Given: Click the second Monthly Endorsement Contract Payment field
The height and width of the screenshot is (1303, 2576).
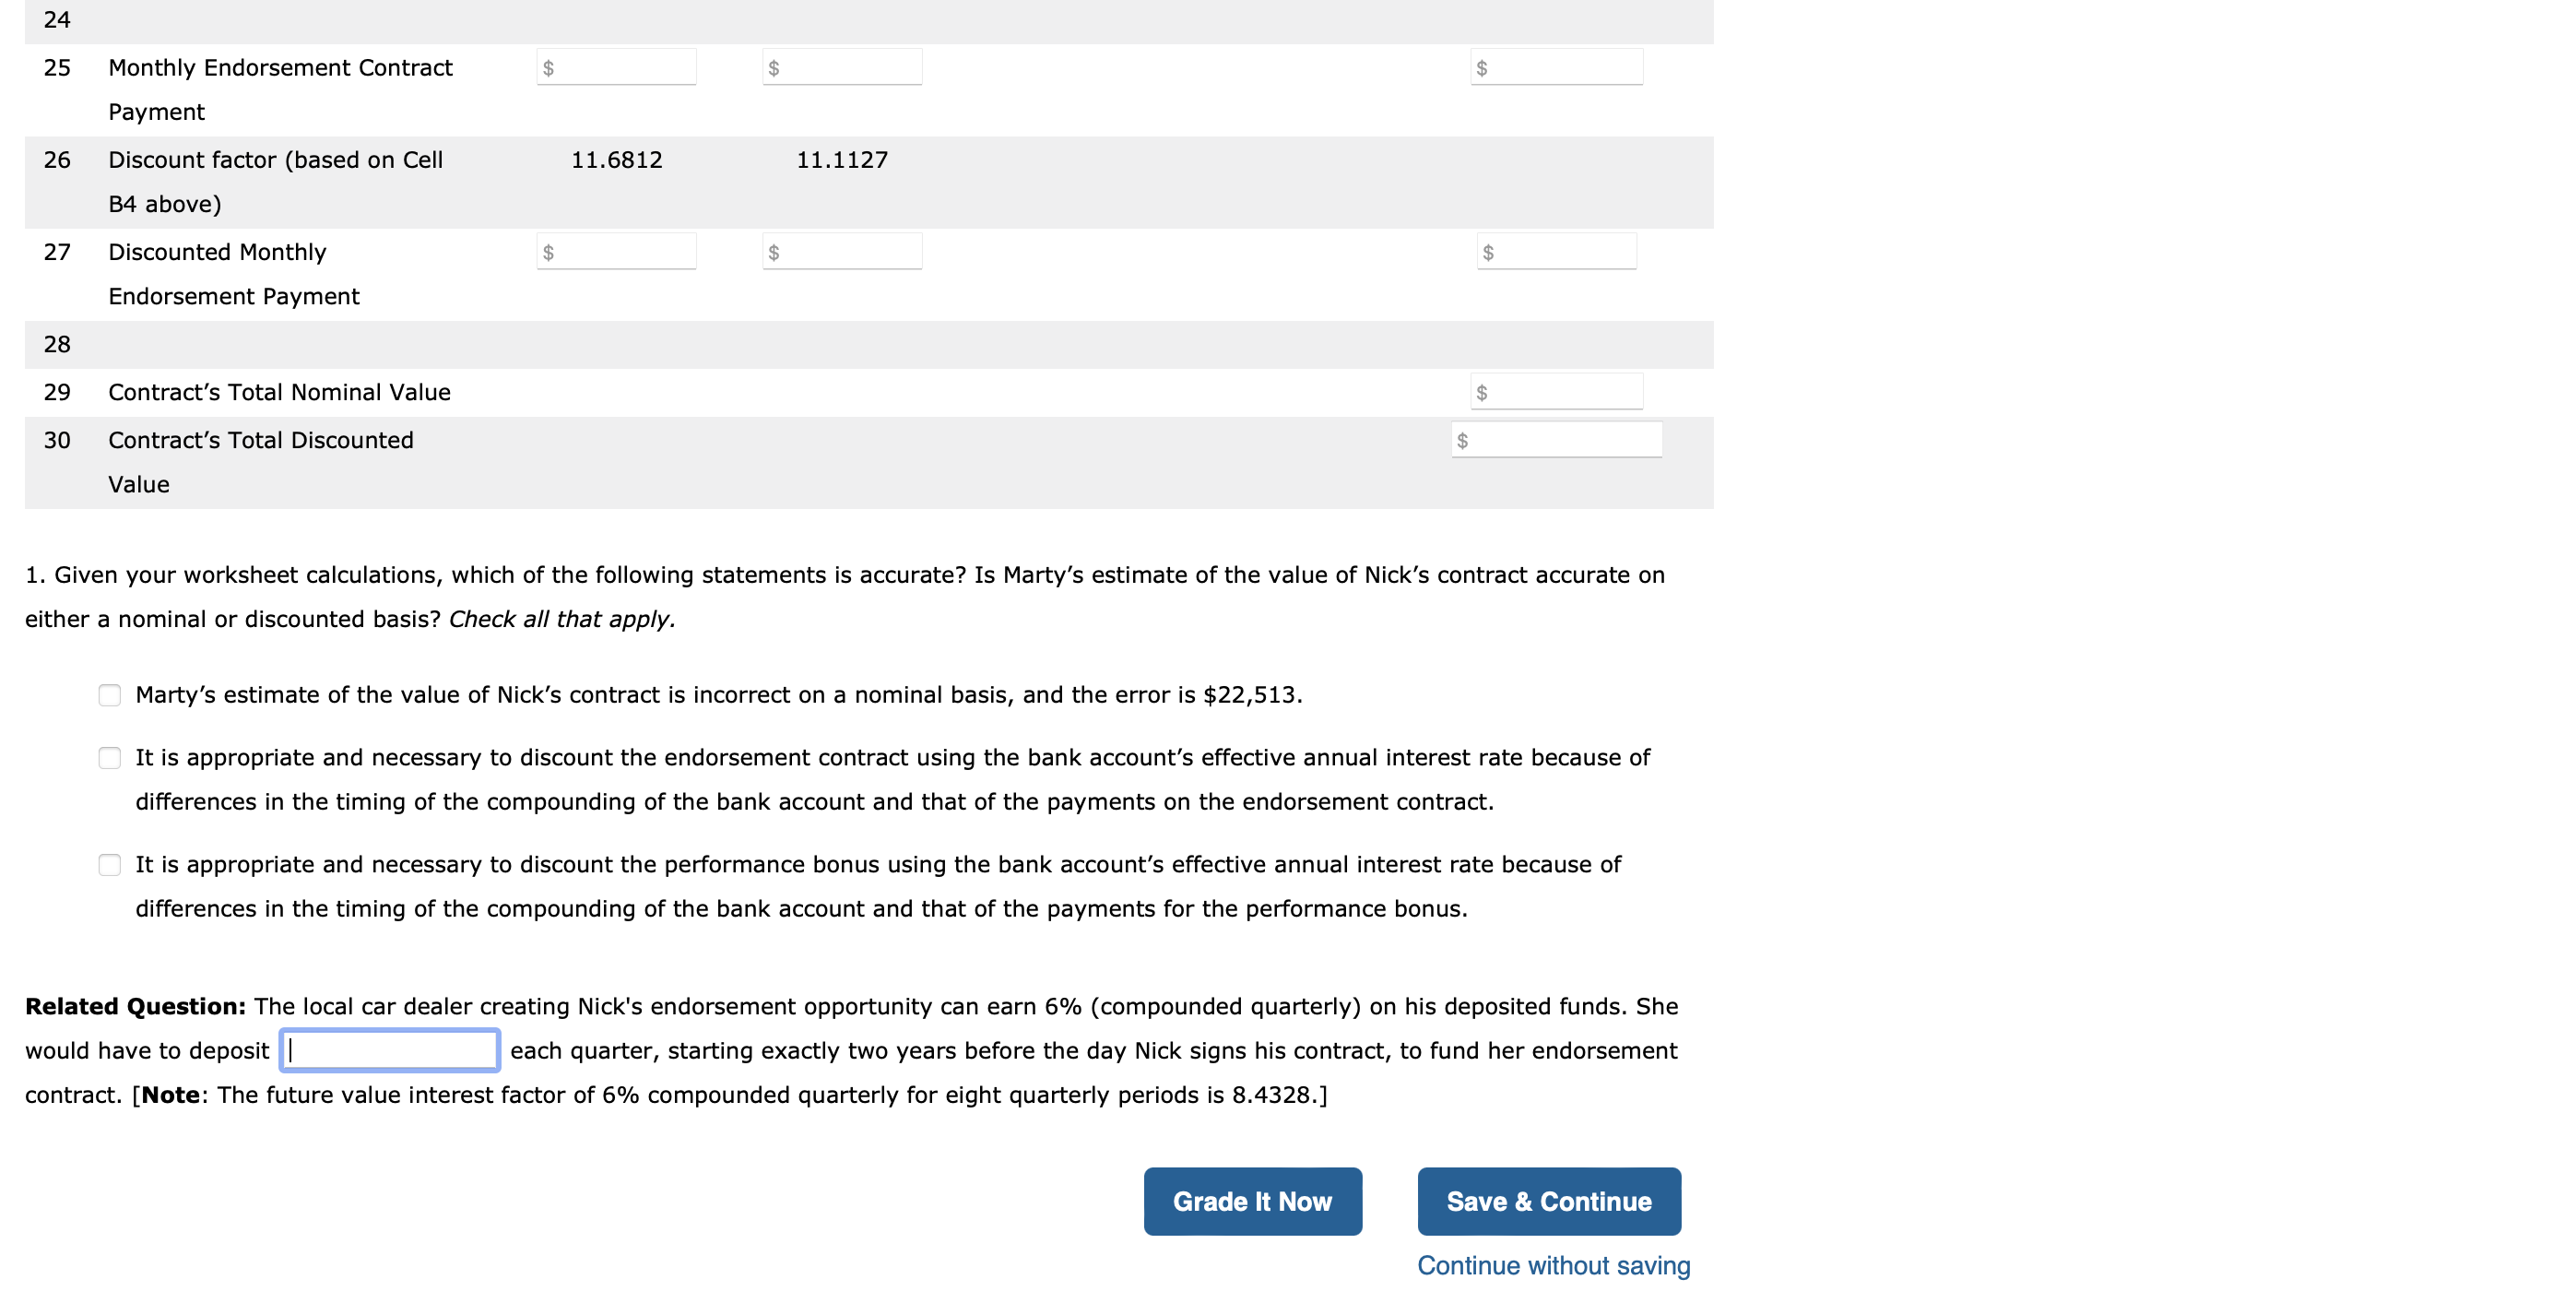Looking at the screenshot, I should click(841, 66).
